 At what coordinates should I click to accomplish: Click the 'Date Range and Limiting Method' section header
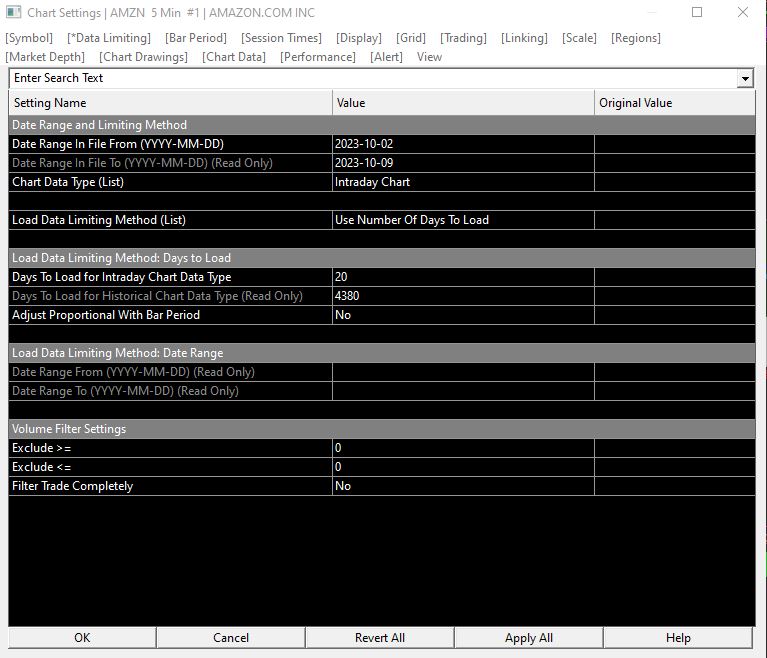coord(382,125)
